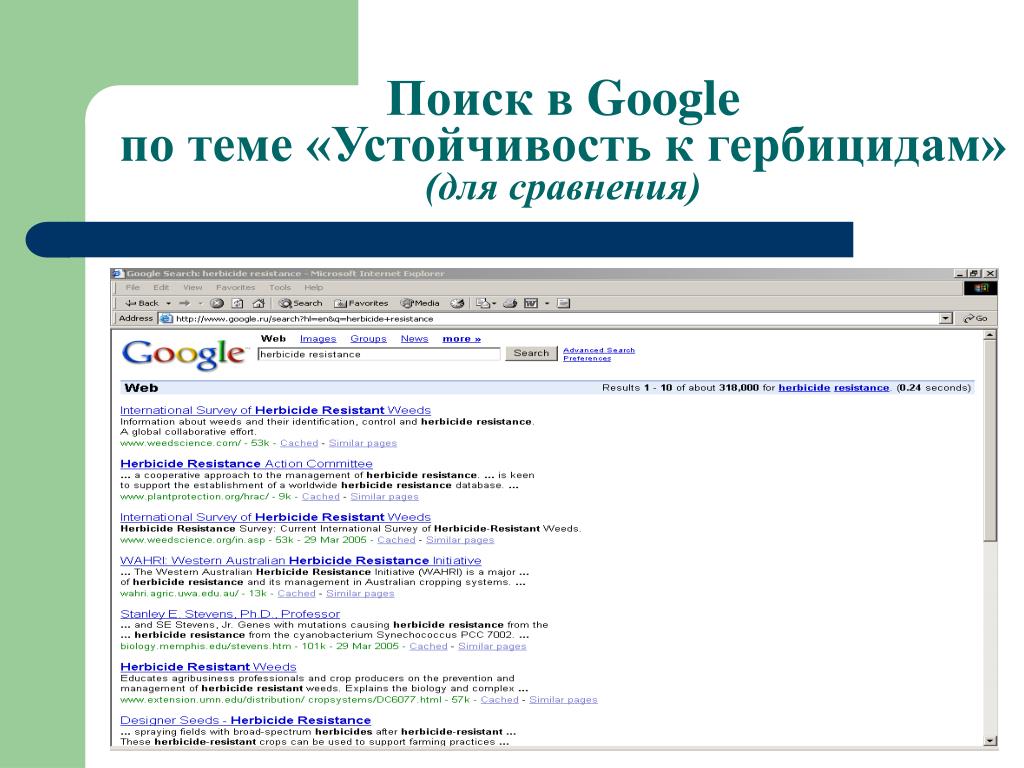Image resolution: width=1024 pixels, height=768 pixels.
Task: Open the Favorites menu
Action: click(x=235, y=287)
